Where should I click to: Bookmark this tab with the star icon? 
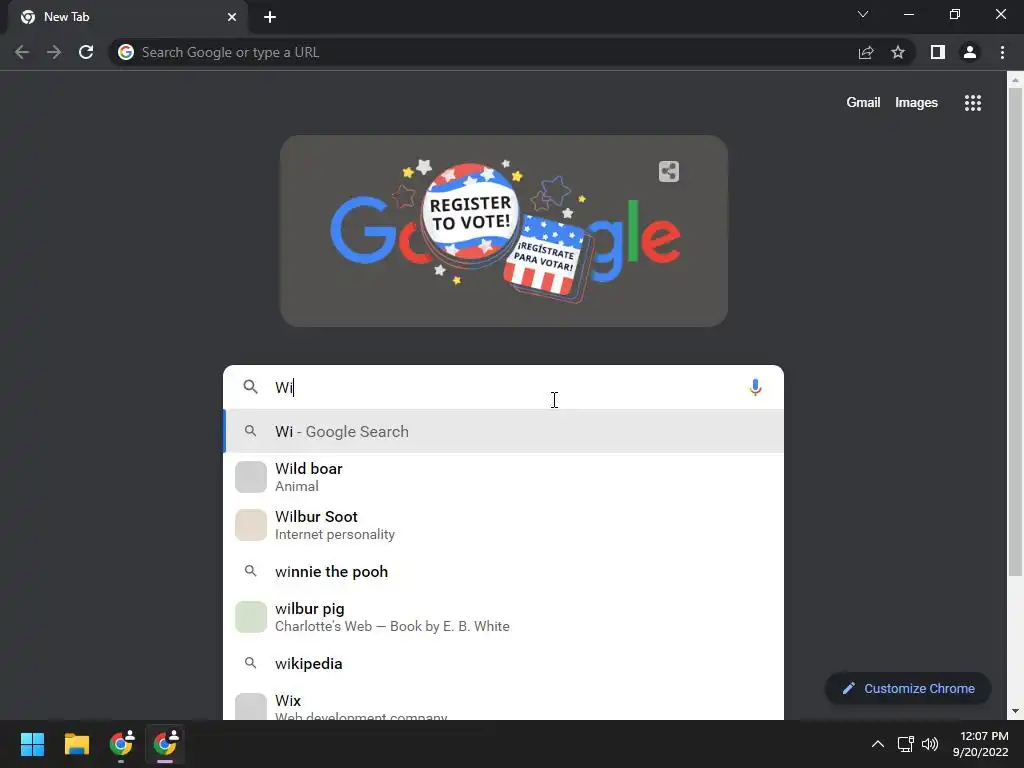898,52
